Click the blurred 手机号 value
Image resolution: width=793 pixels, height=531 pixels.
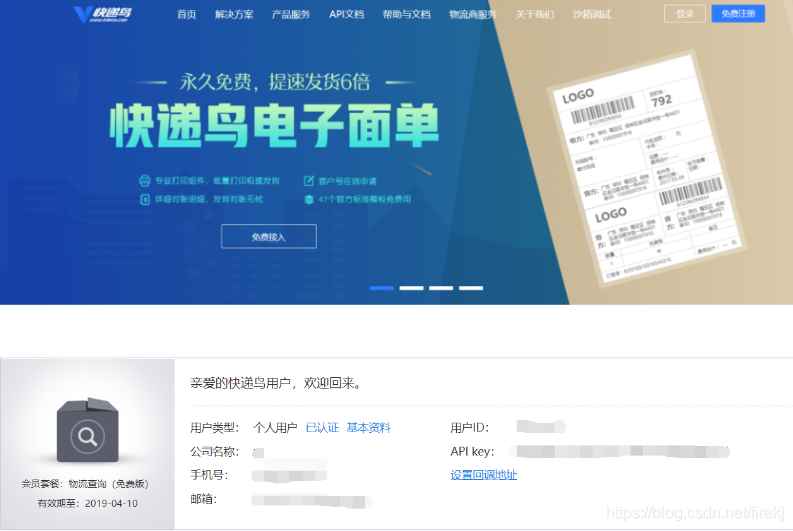point(289,475)
